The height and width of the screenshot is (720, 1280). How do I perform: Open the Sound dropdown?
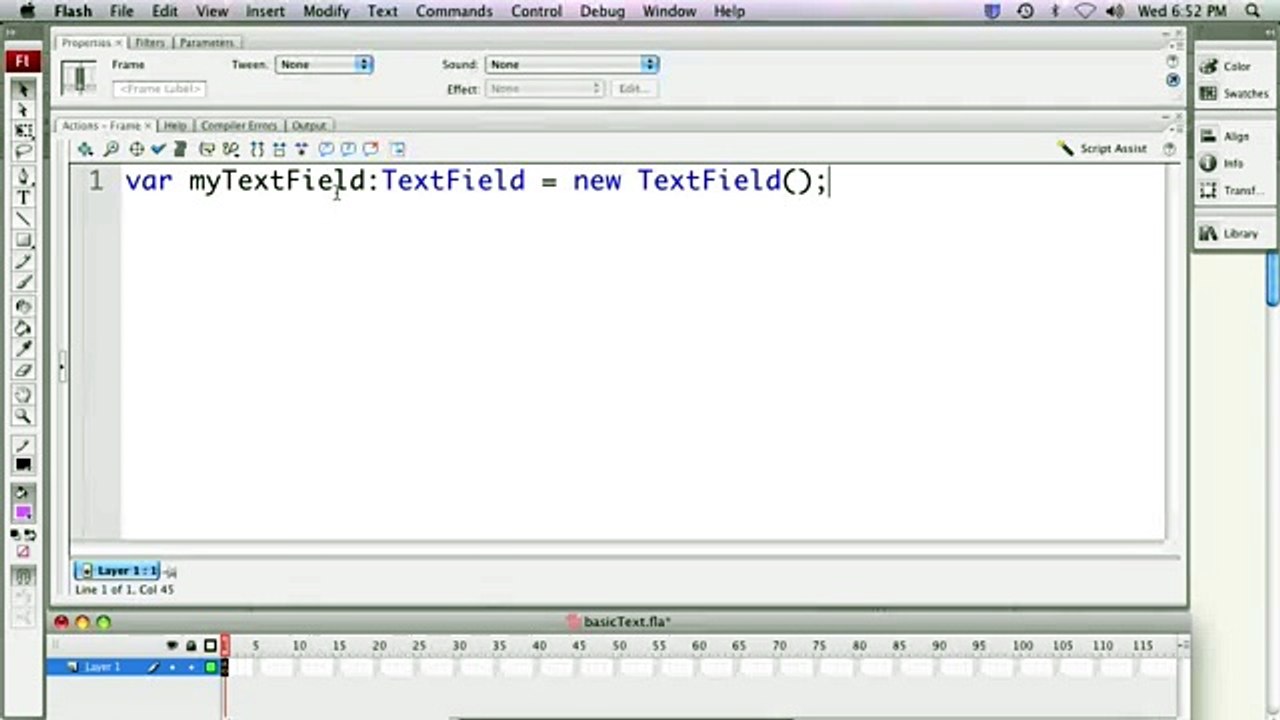click(x=572, y=64)
